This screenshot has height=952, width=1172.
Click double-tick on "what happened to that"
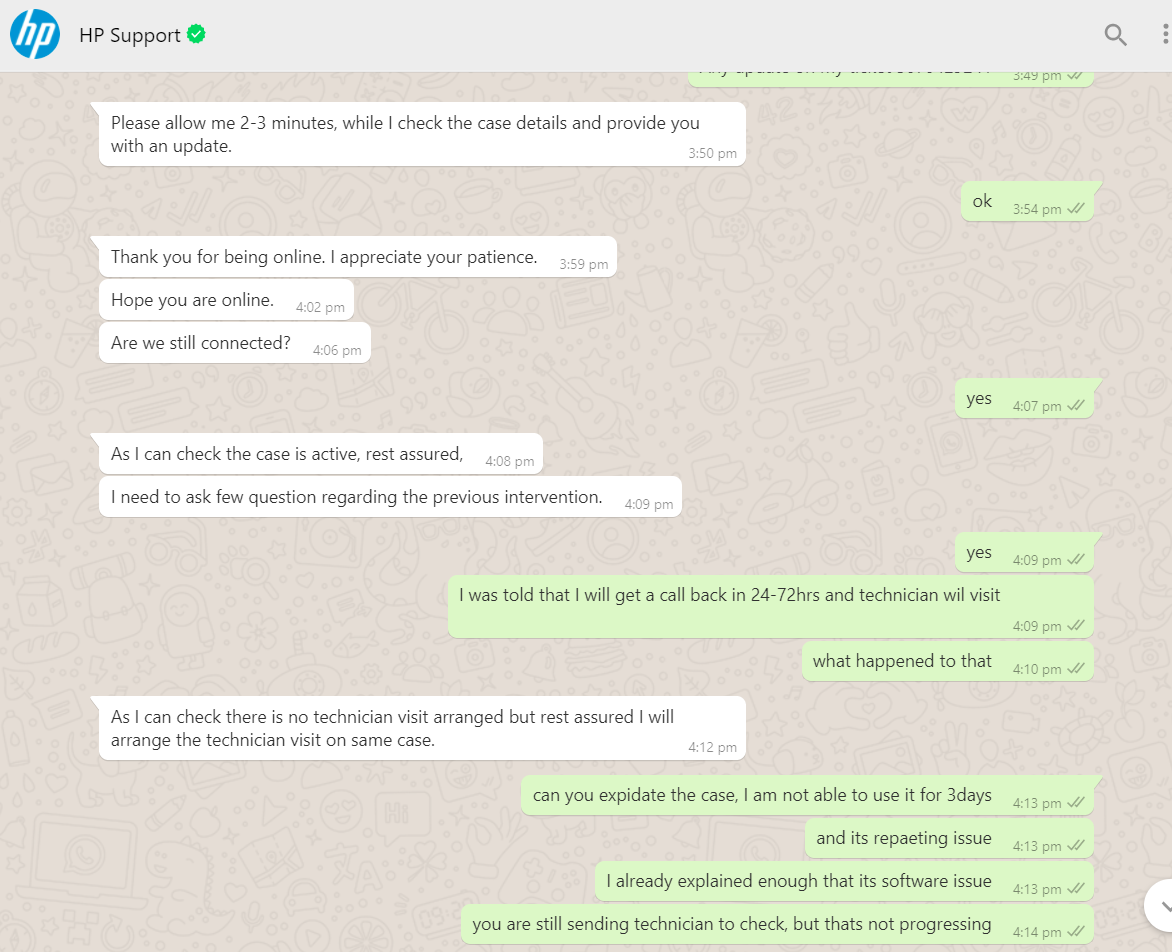1076,669
